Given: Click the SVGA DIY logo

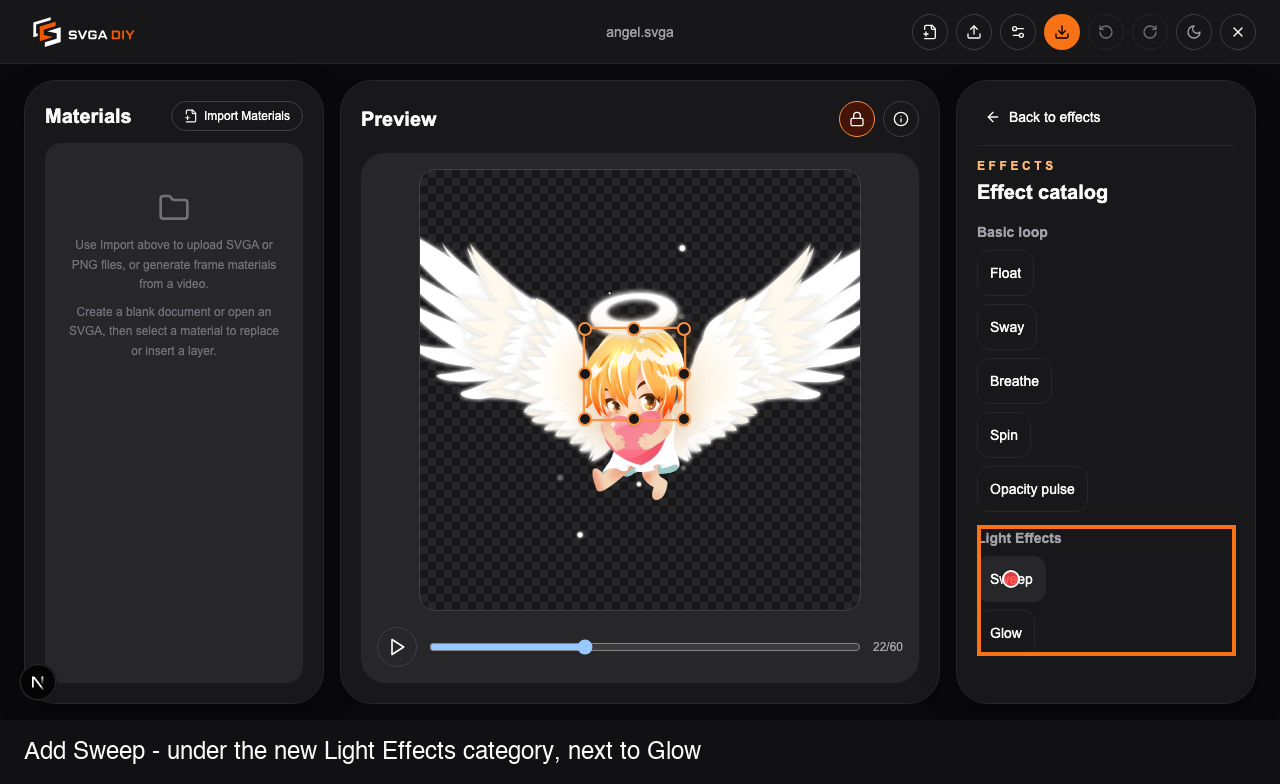Looking at the screenshot, I should (x=84, y=32).
